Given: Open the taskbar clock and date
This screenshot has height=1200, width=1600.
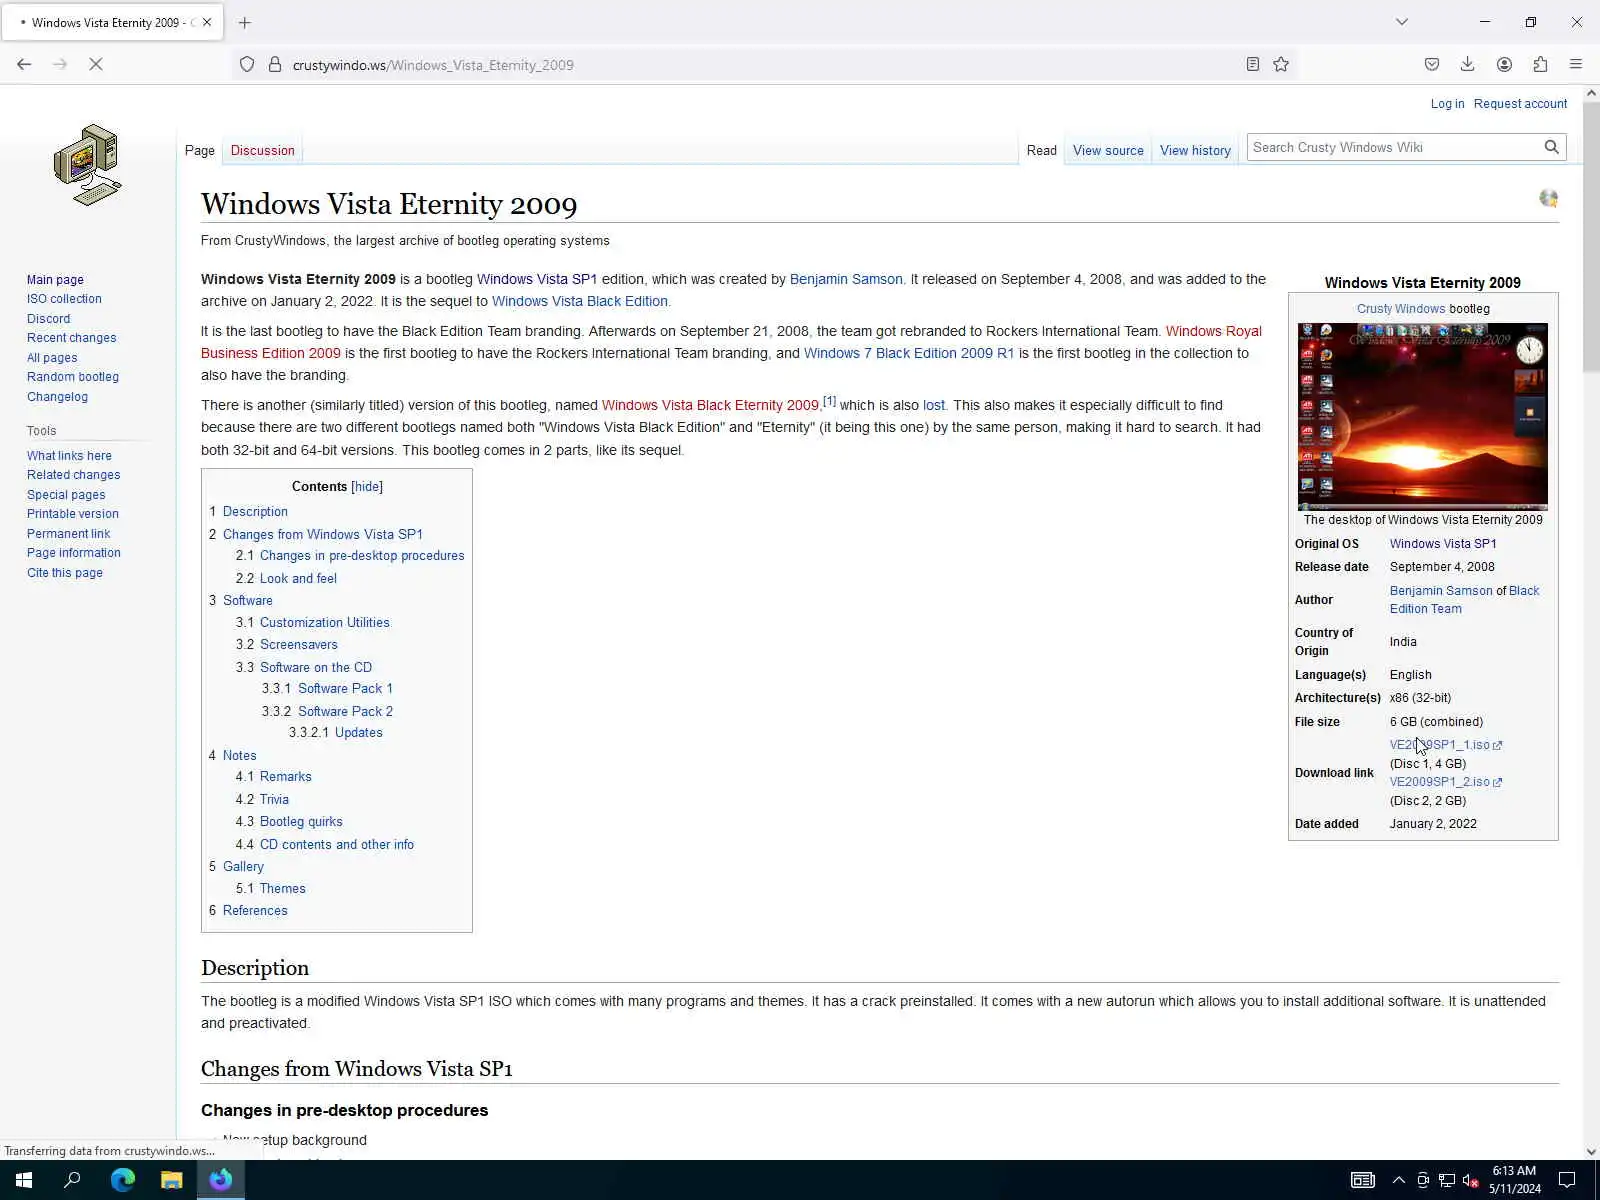Looking at the screenshot, I should pyautogui.click(x=1514, y=1180).
